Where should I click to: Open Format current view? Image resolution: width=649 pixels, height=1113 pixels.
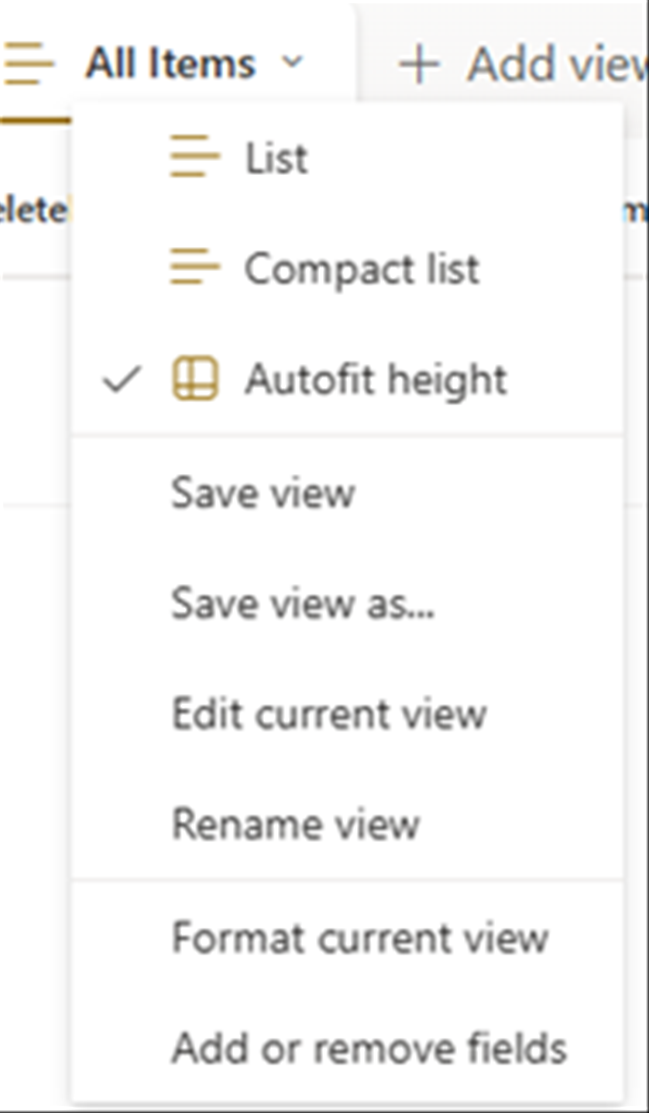[x=347, y=937]
